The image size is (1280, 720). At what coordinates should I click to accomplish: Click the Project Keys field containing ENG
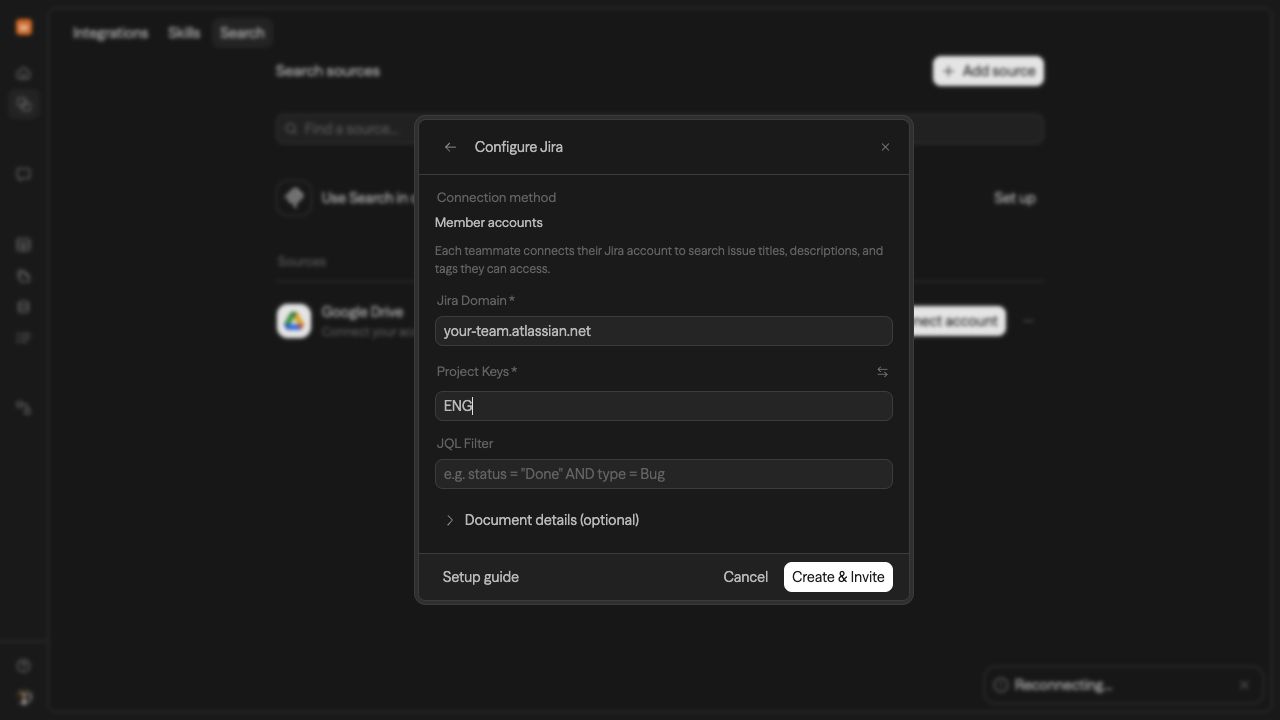pyautogui.click(x=663, y=406)
